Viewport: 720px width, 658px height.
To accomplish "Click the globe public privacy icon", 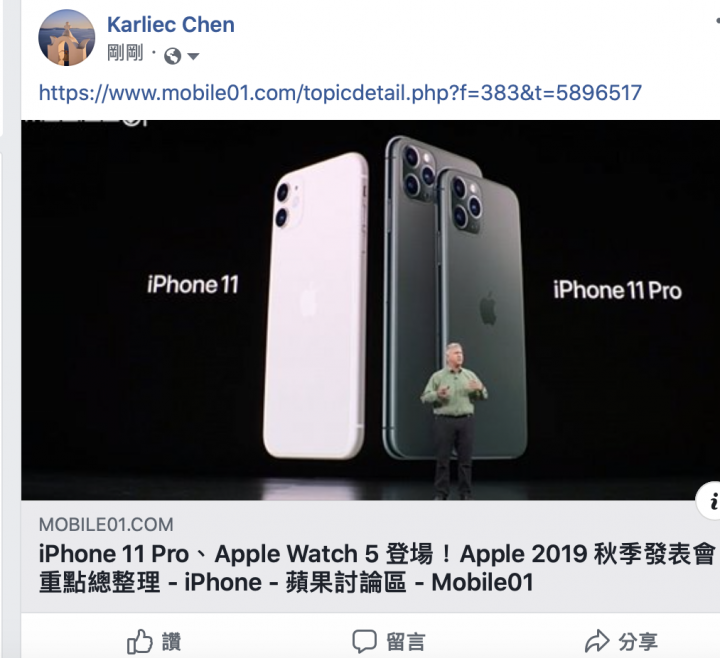I will pyautogui.click(x=172, y=56).
